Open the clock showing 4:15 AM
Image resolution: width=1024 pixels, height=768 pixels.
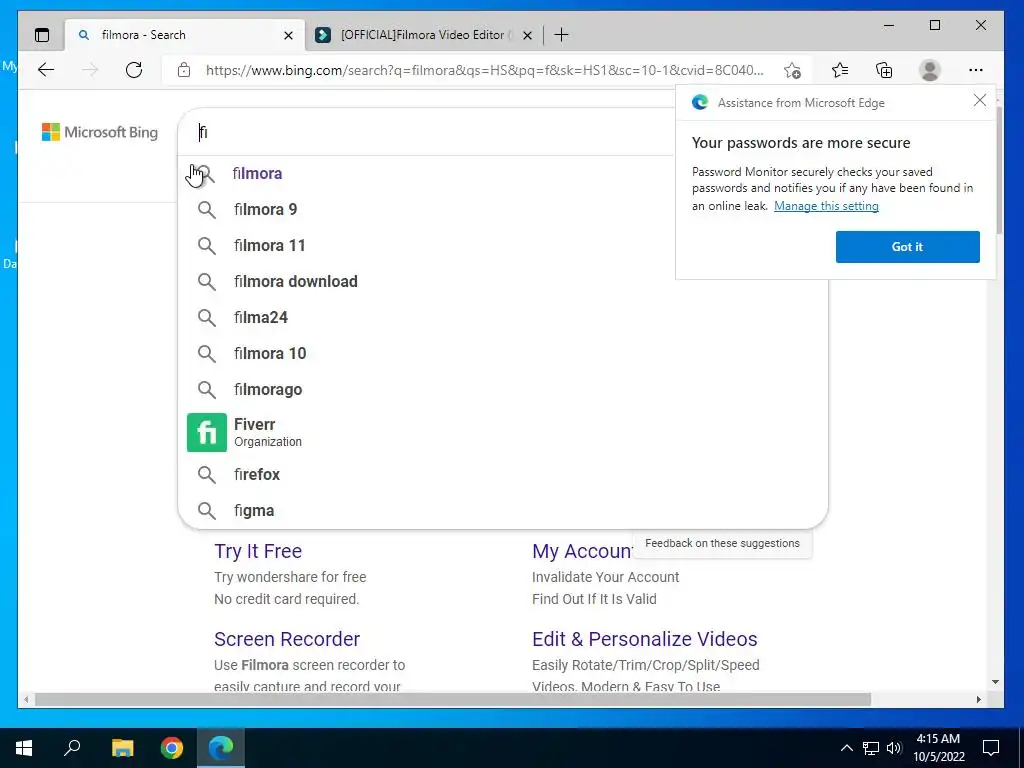(938, 748)
